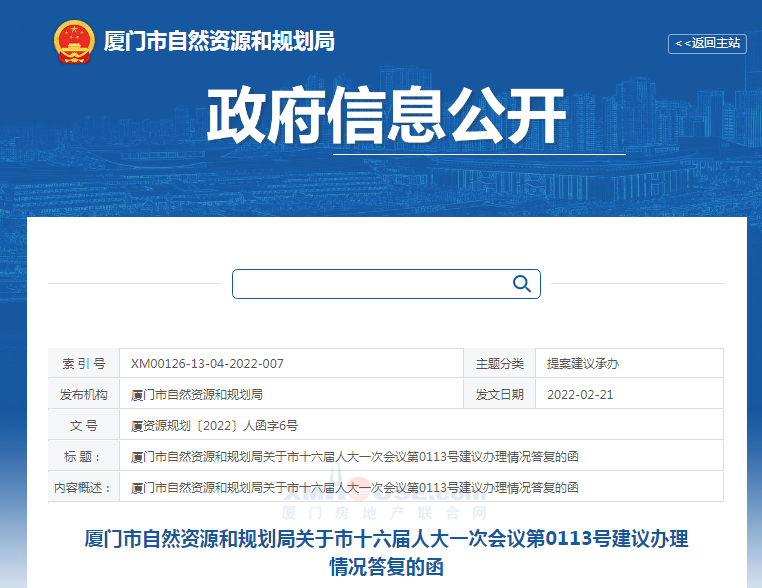
Task: Click the 厦门市自然资源和规划局 site title in header
Action: 219,42
